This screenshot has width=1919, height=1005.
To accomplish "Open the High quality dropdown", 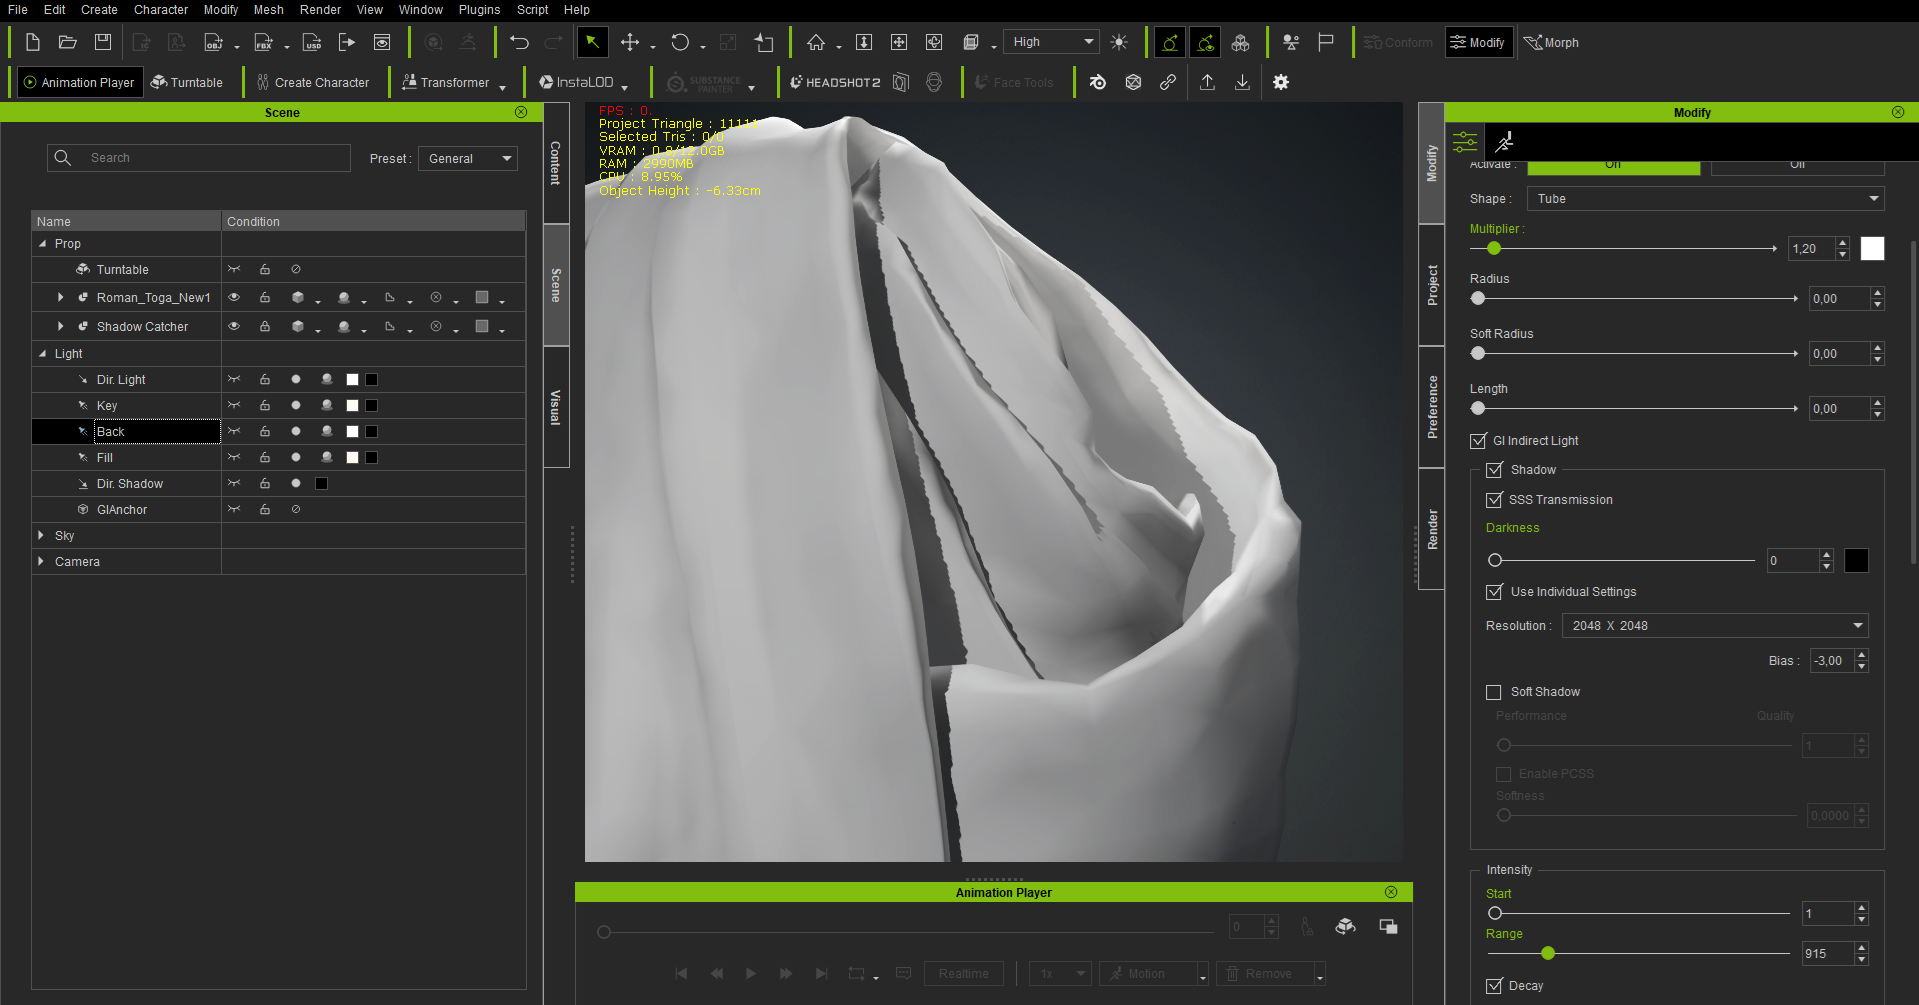I will click(x=1051, y=42).
